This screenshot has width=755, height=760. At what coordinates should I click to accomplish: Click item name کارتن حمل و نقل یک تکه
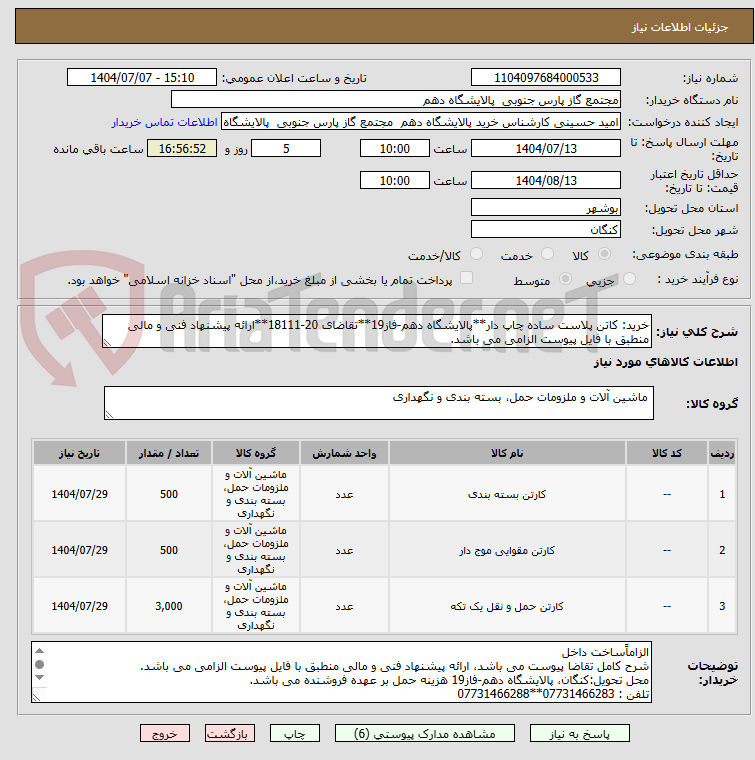507,606
